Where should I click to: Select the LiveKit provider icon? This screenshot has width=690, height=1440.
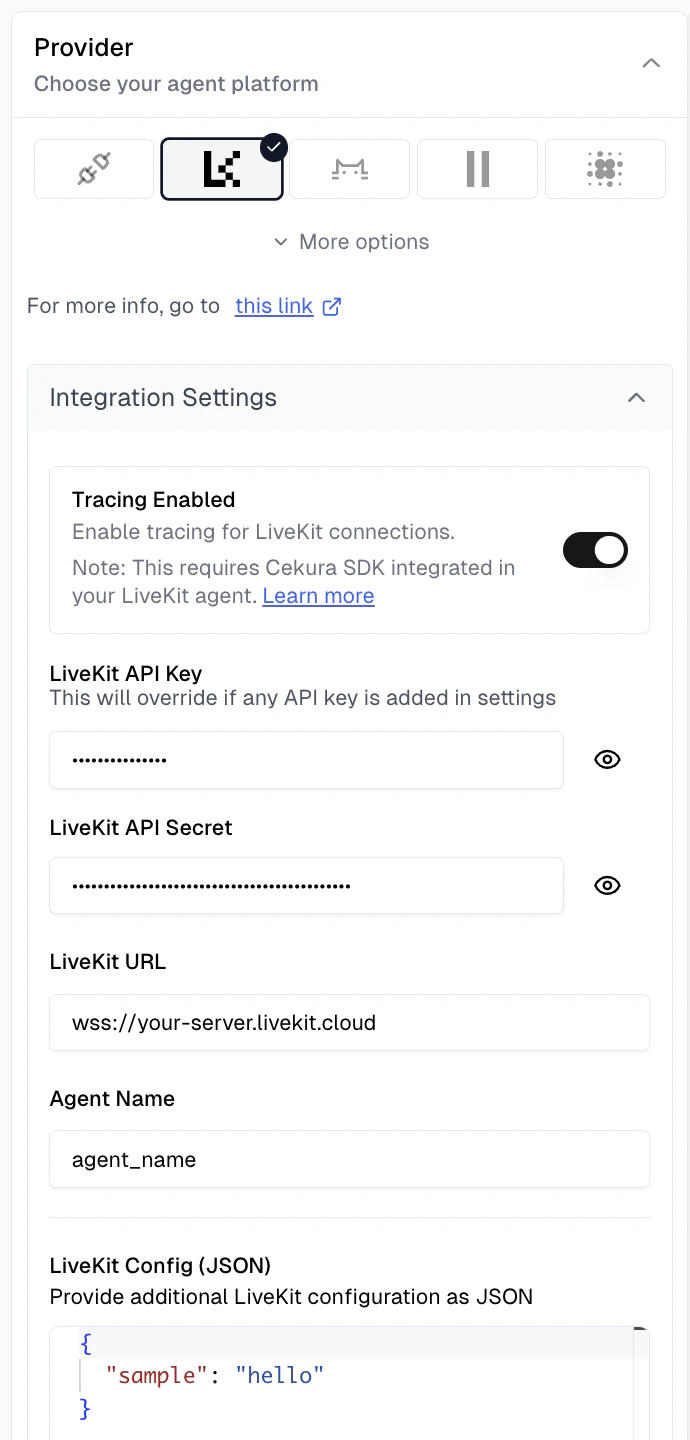tap(221, 168)
